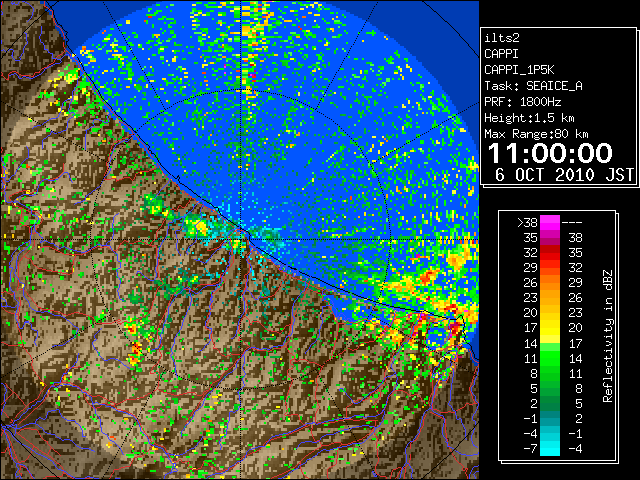Viewport: 640px width, 480px height.
Task: Click the red 32 dBZ color swatch
Action: (x=550, y=253)
